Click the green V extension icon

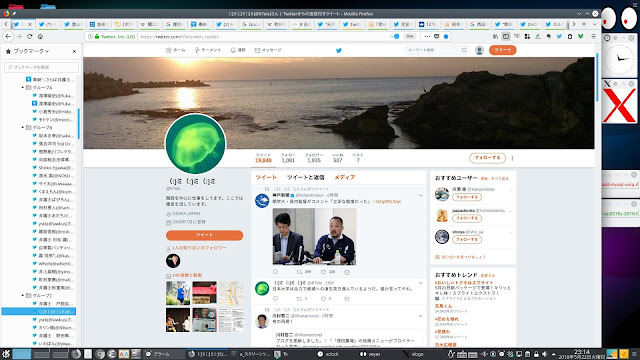pos(580,36)
